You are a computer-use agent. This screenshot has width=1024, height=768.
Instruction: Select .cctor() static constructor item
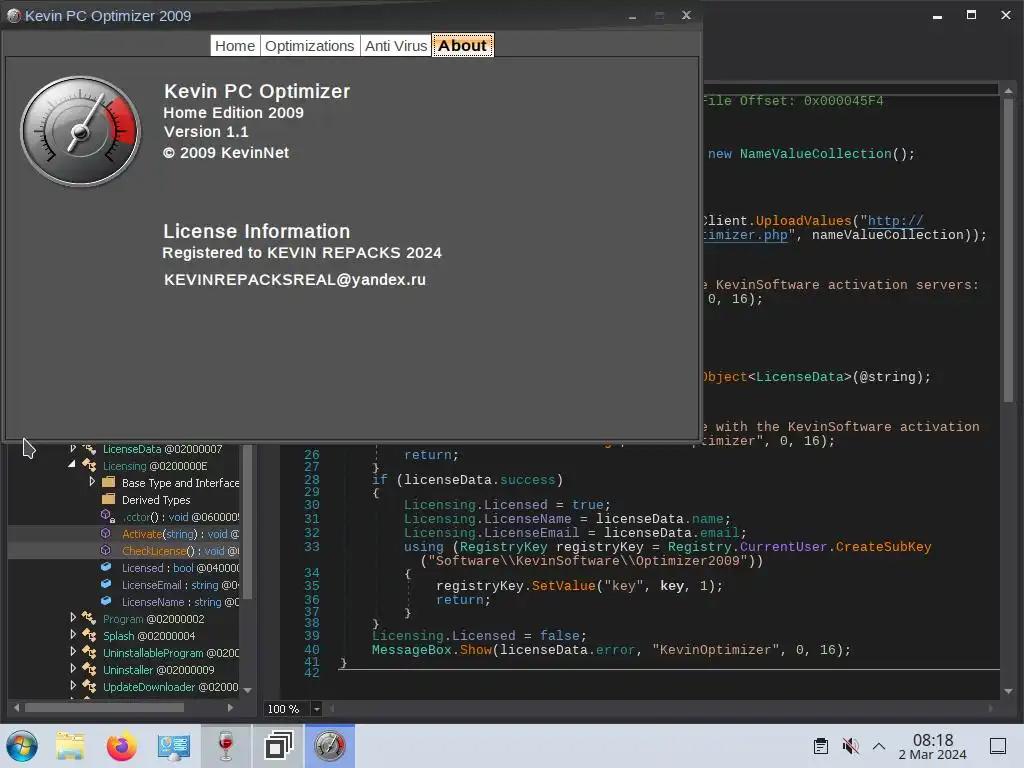point(180,517)
